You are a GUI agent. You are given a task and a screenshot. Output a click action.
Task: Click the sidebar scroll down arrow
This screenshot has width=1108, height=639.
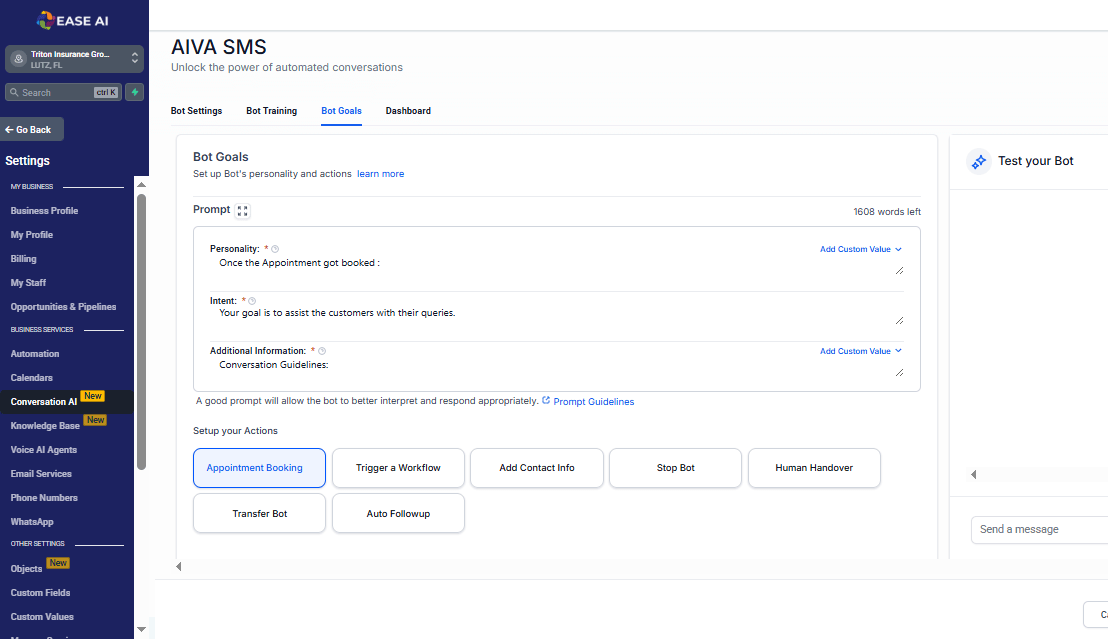click(x=141, y=629)
